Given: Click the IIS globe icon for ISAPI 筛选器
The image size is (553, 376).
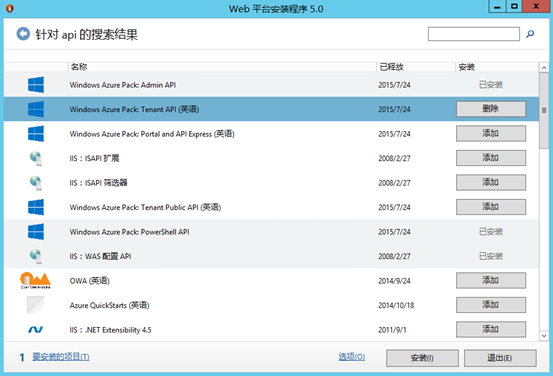Looking at the screenshot, I should tap(36, 183).
